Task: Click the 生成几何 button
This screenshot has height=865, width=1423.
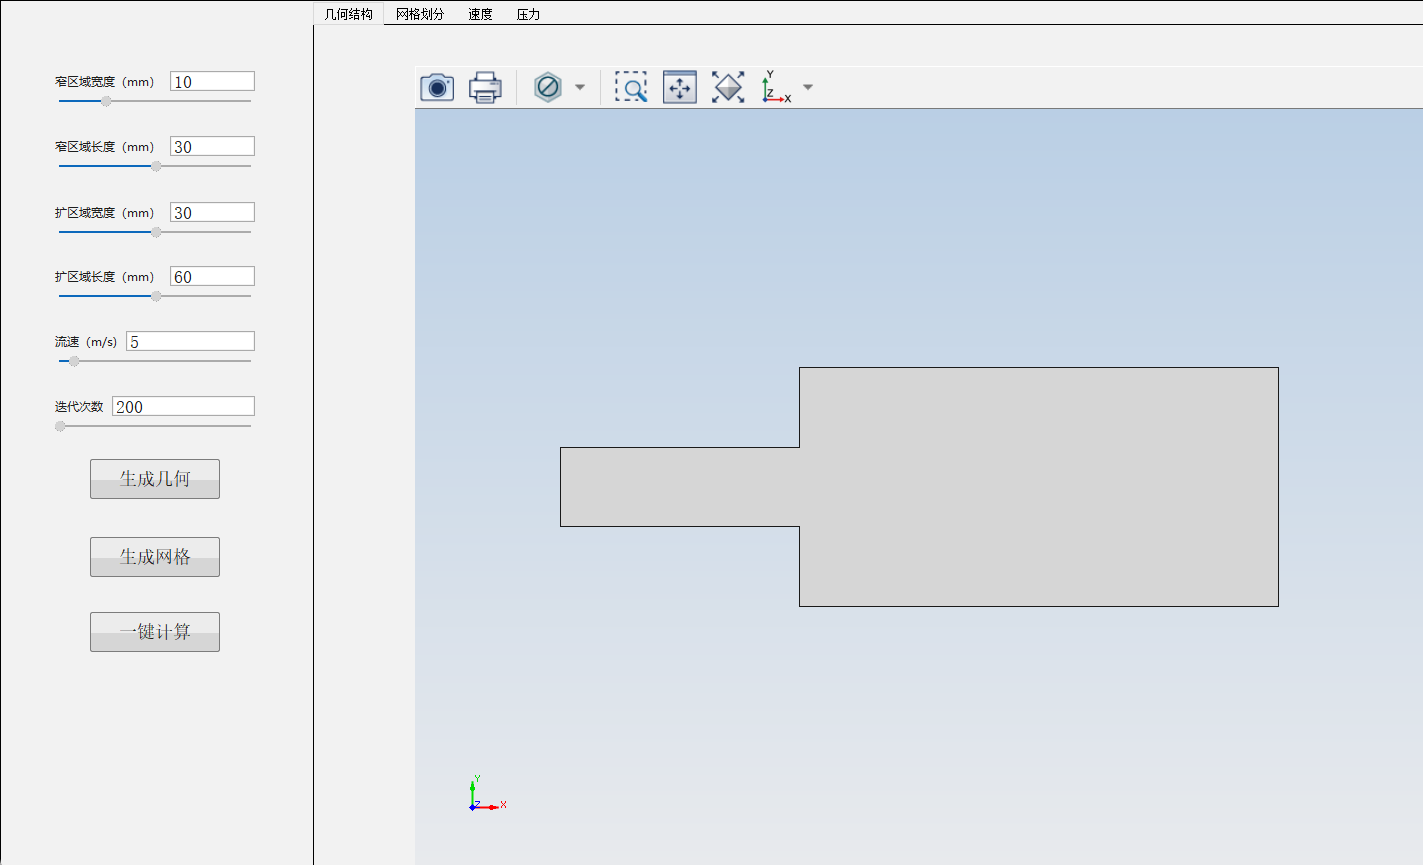Action: pos(155,479)
